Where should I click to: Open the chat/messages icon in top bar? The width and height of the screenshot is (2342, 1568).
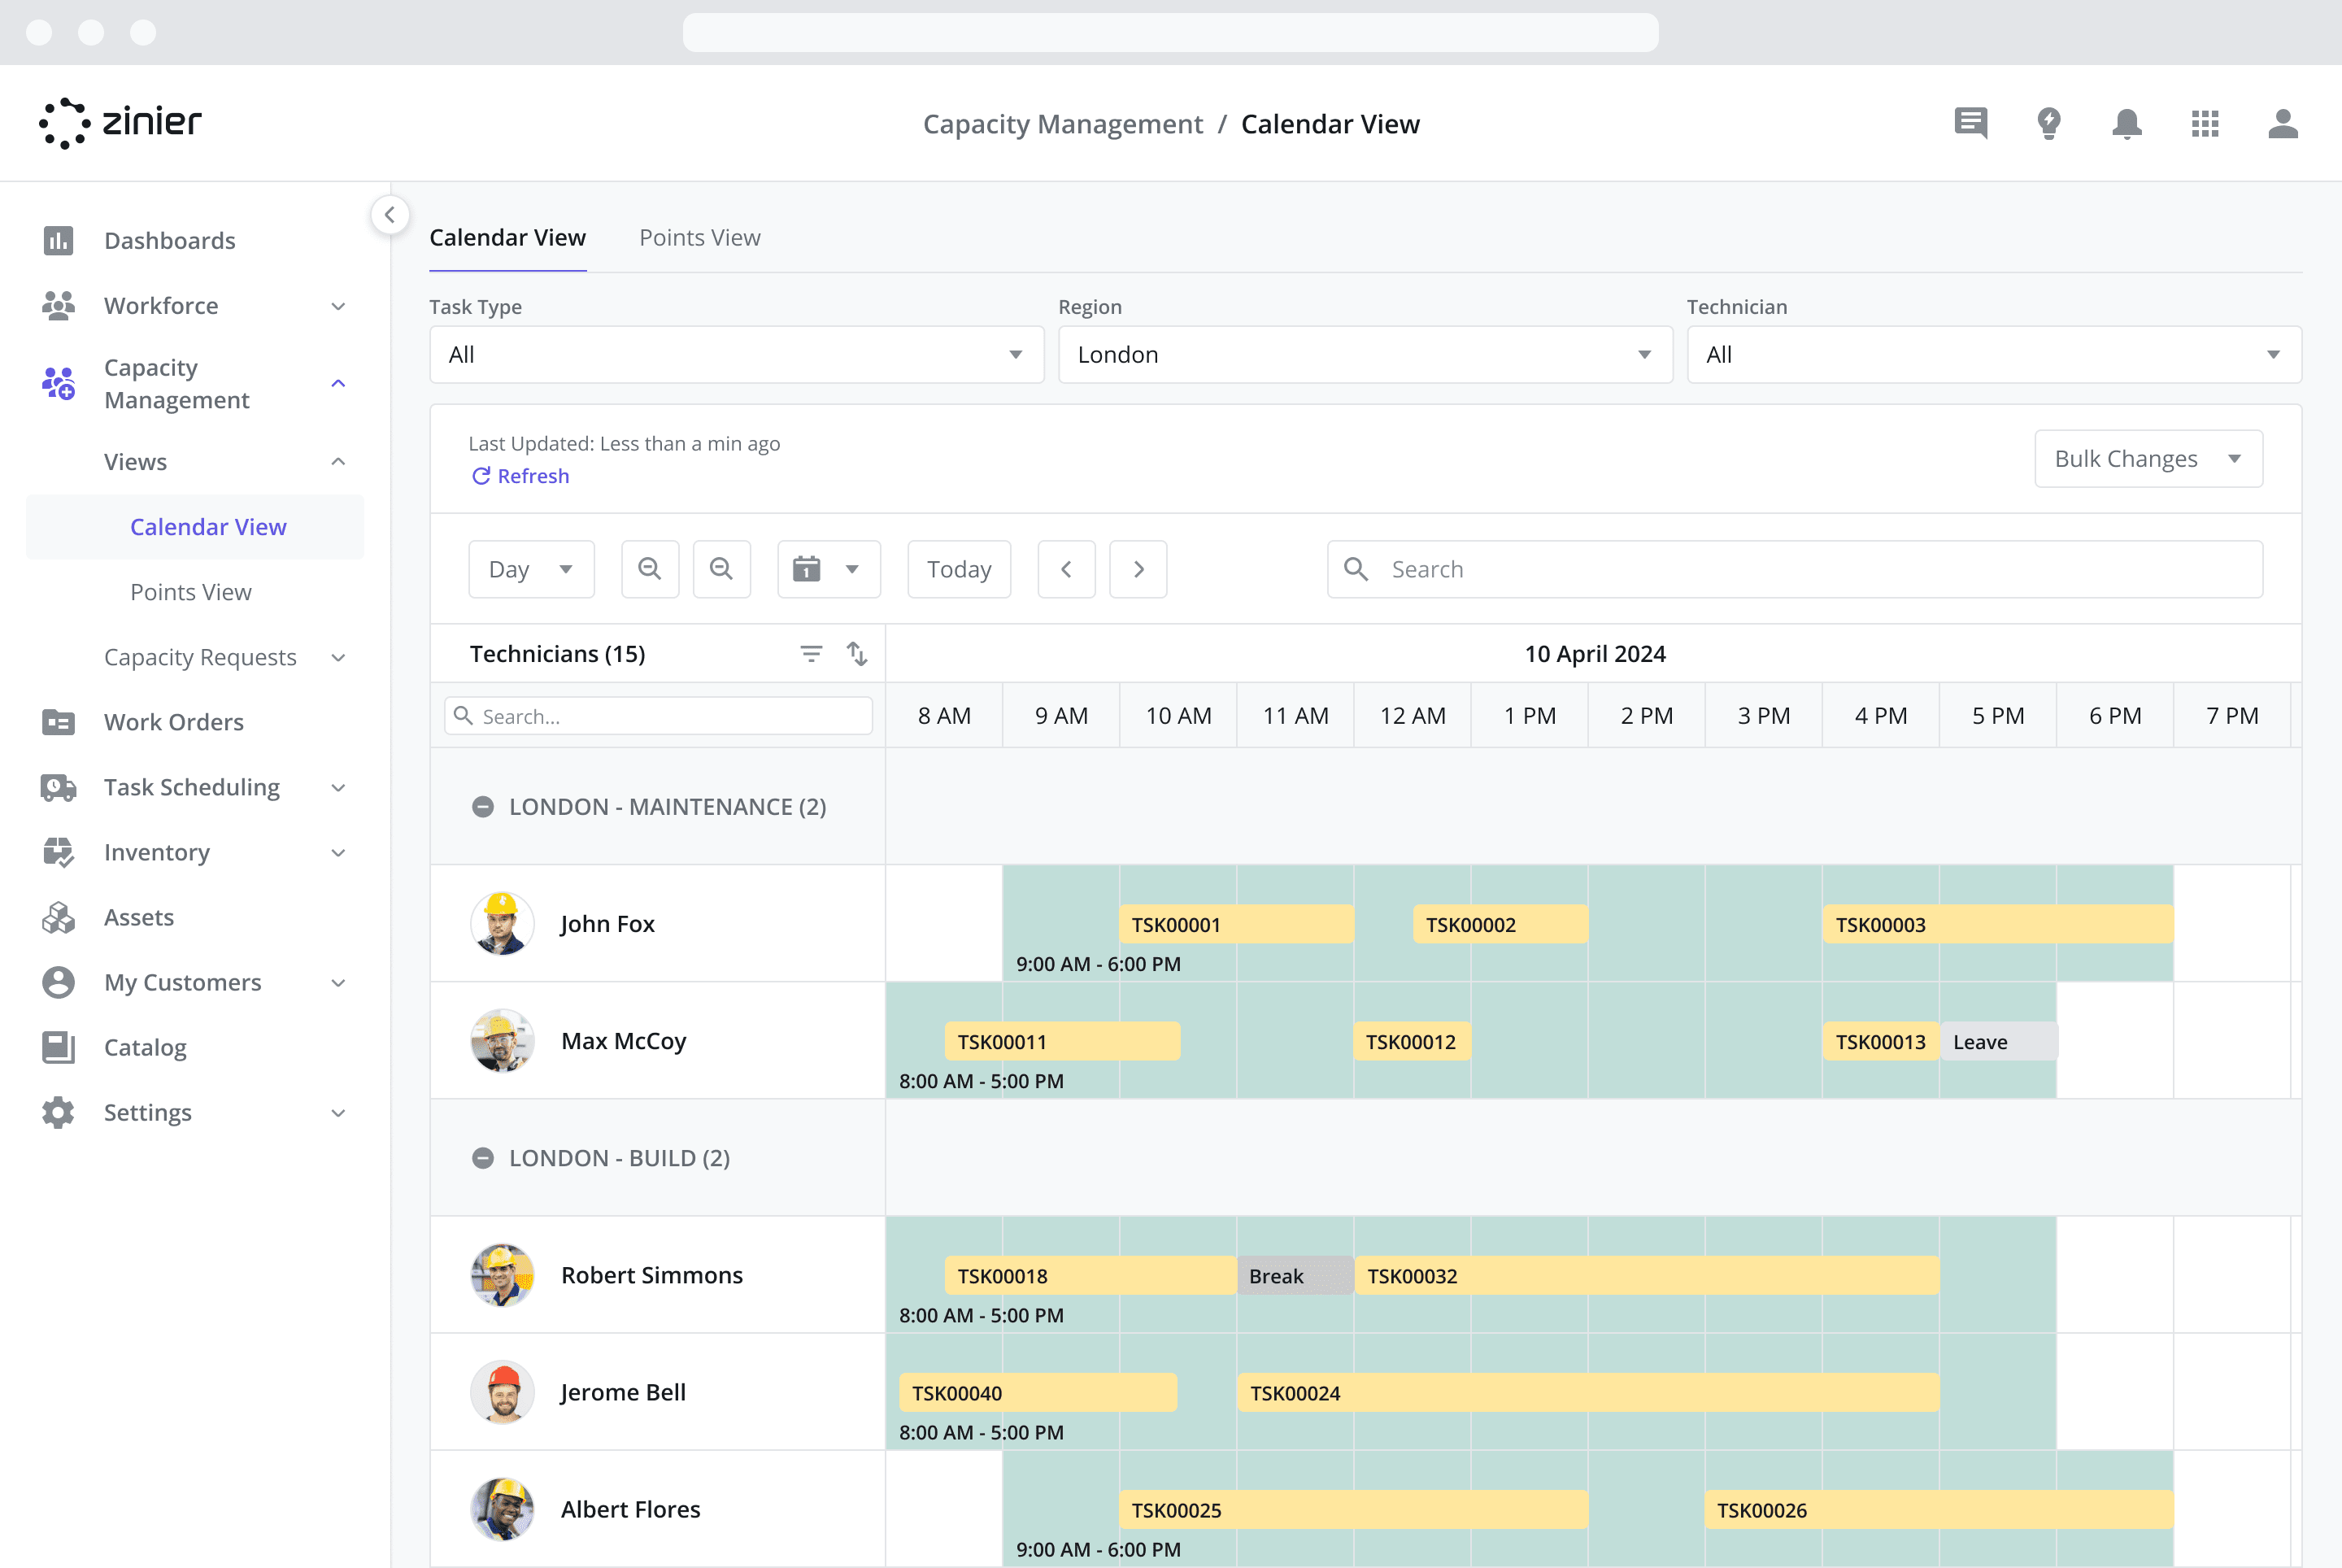[1971, 123]
